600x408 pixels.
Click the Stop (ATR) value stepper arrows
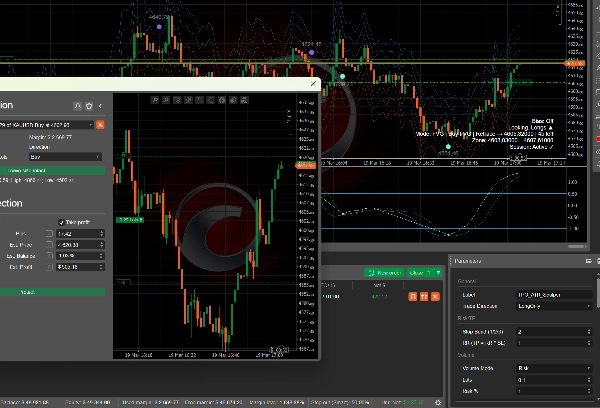point(589,332)
